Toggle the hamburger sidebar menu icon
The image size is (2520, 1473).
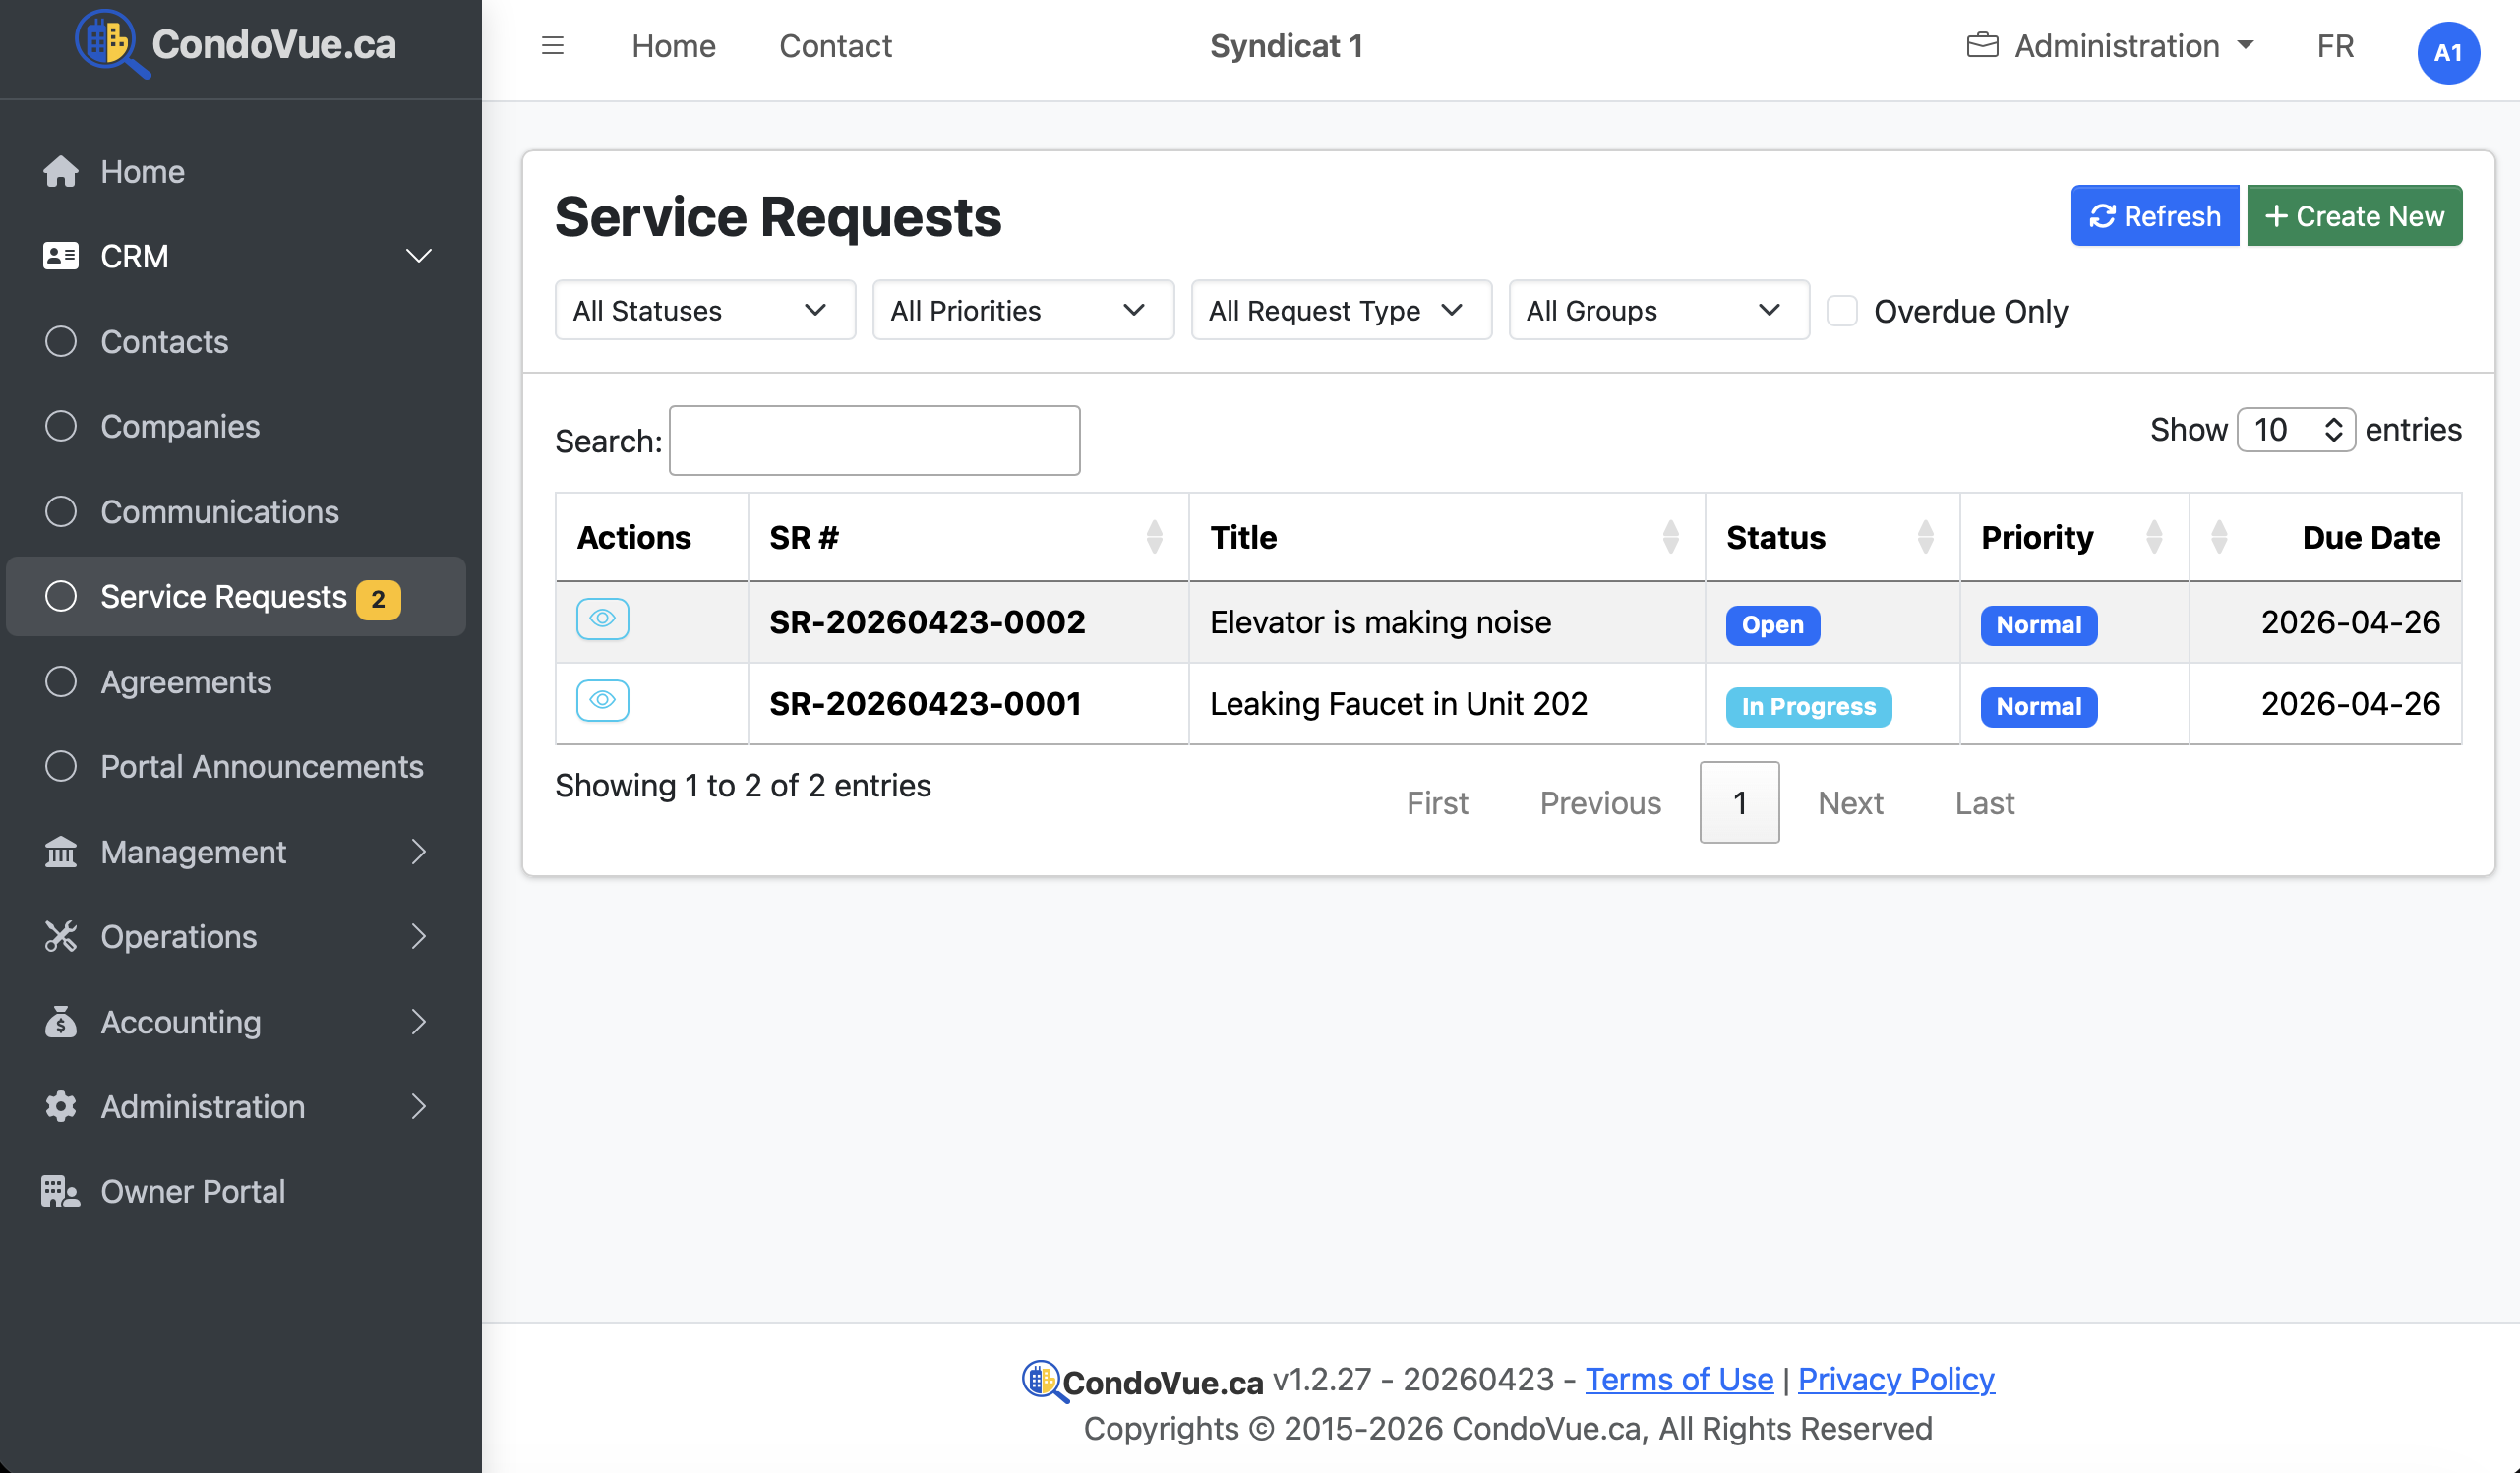coord(552,45)
